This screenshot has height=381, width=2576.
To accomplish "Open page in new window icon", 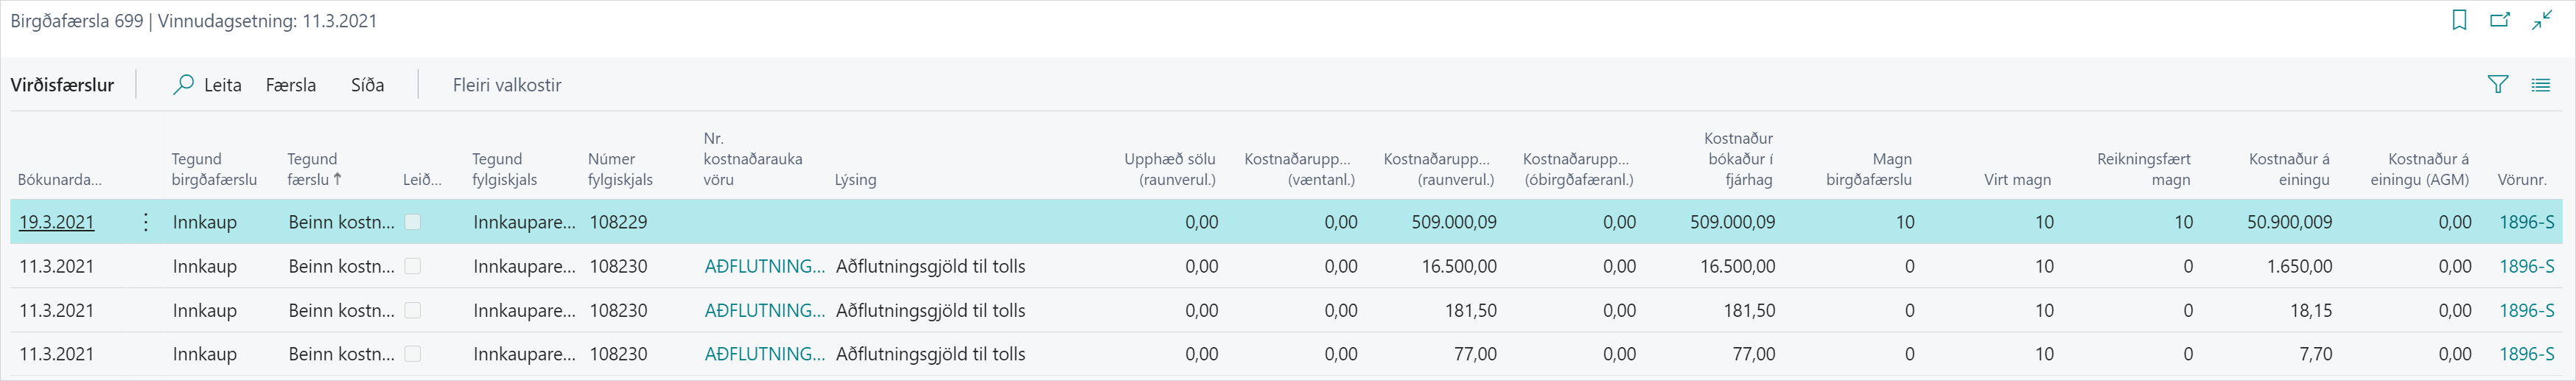I will click(x=2500, y=20).
